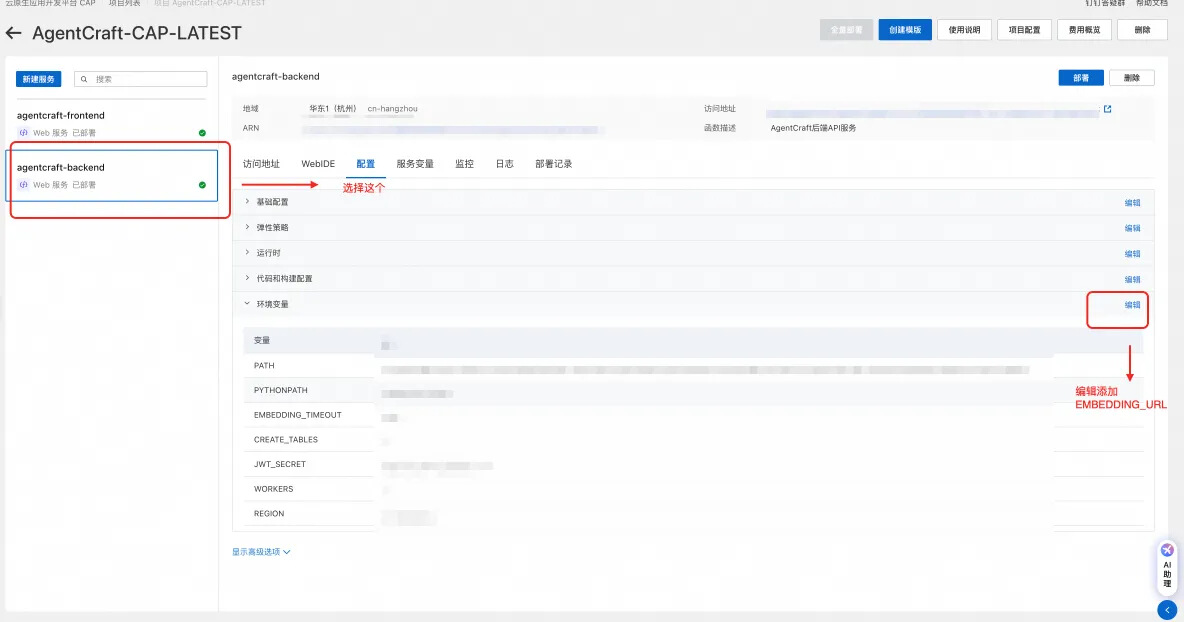Collapse the 环境变量 section
Viewport: 1184px width, 622px height.
[247, 304]
